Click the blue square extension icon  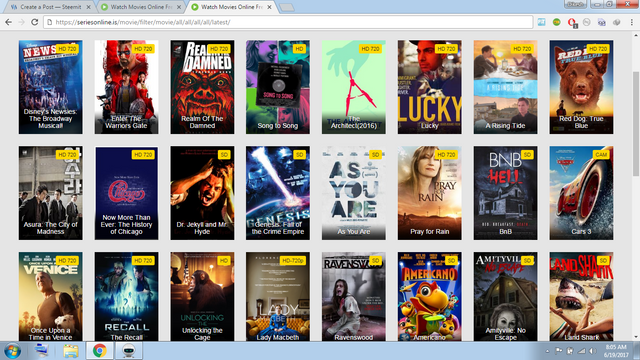tap(542, 22)
